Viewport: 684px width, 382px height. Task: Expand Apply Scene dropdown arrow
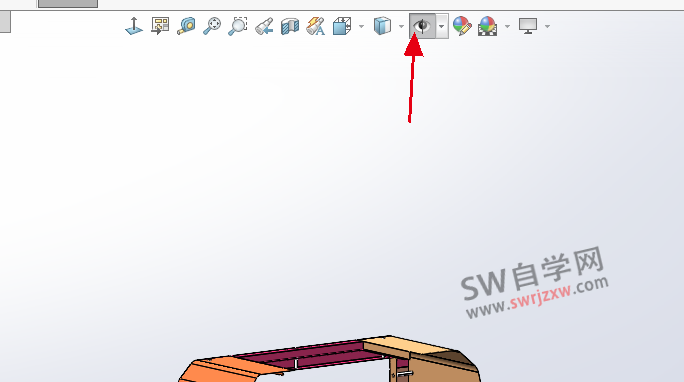point(507,27)
